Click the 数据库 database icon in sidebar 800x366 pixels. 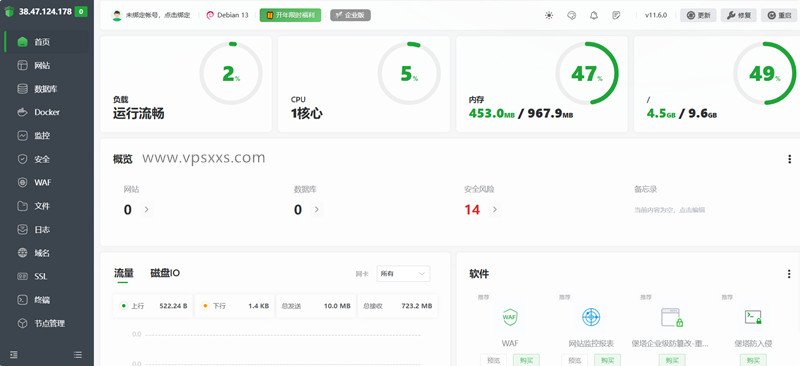point(22,89)
